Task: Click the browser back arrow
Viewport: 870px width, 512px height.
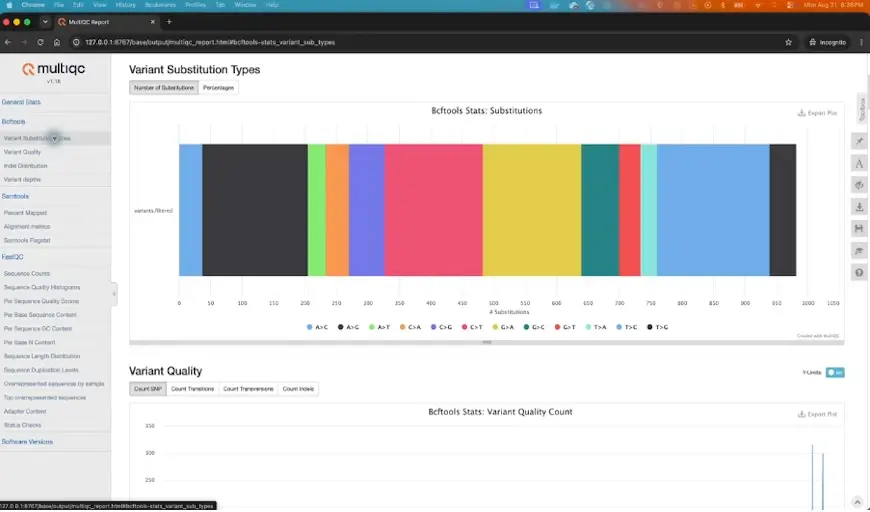Action: (x=8, y=42)
